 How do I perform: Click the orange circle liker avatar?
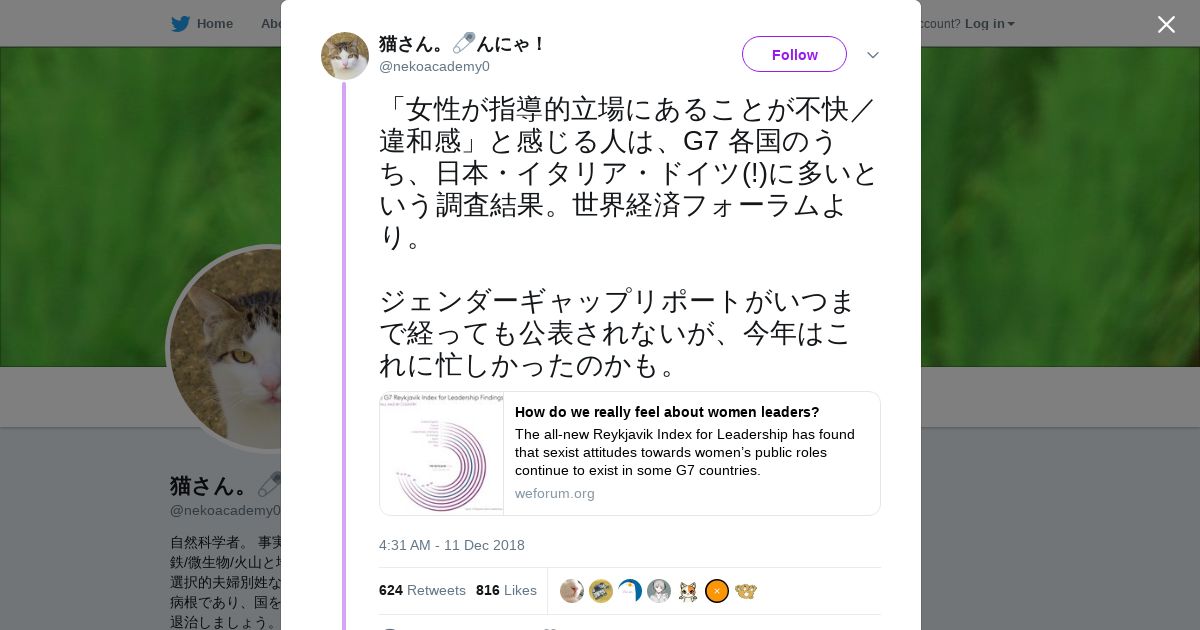click(717, 591)
